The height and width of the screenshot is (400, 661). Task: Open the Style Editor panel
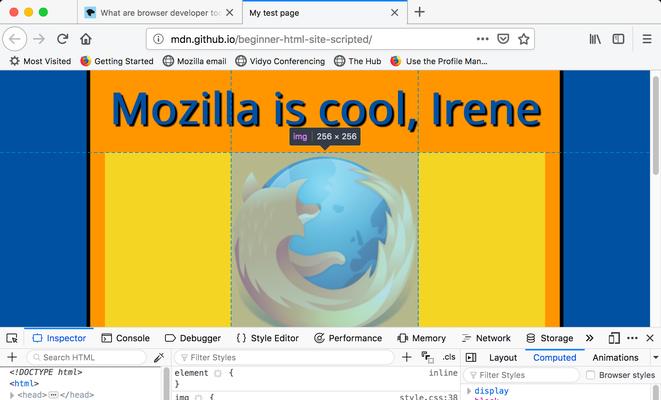coord(267,338)
